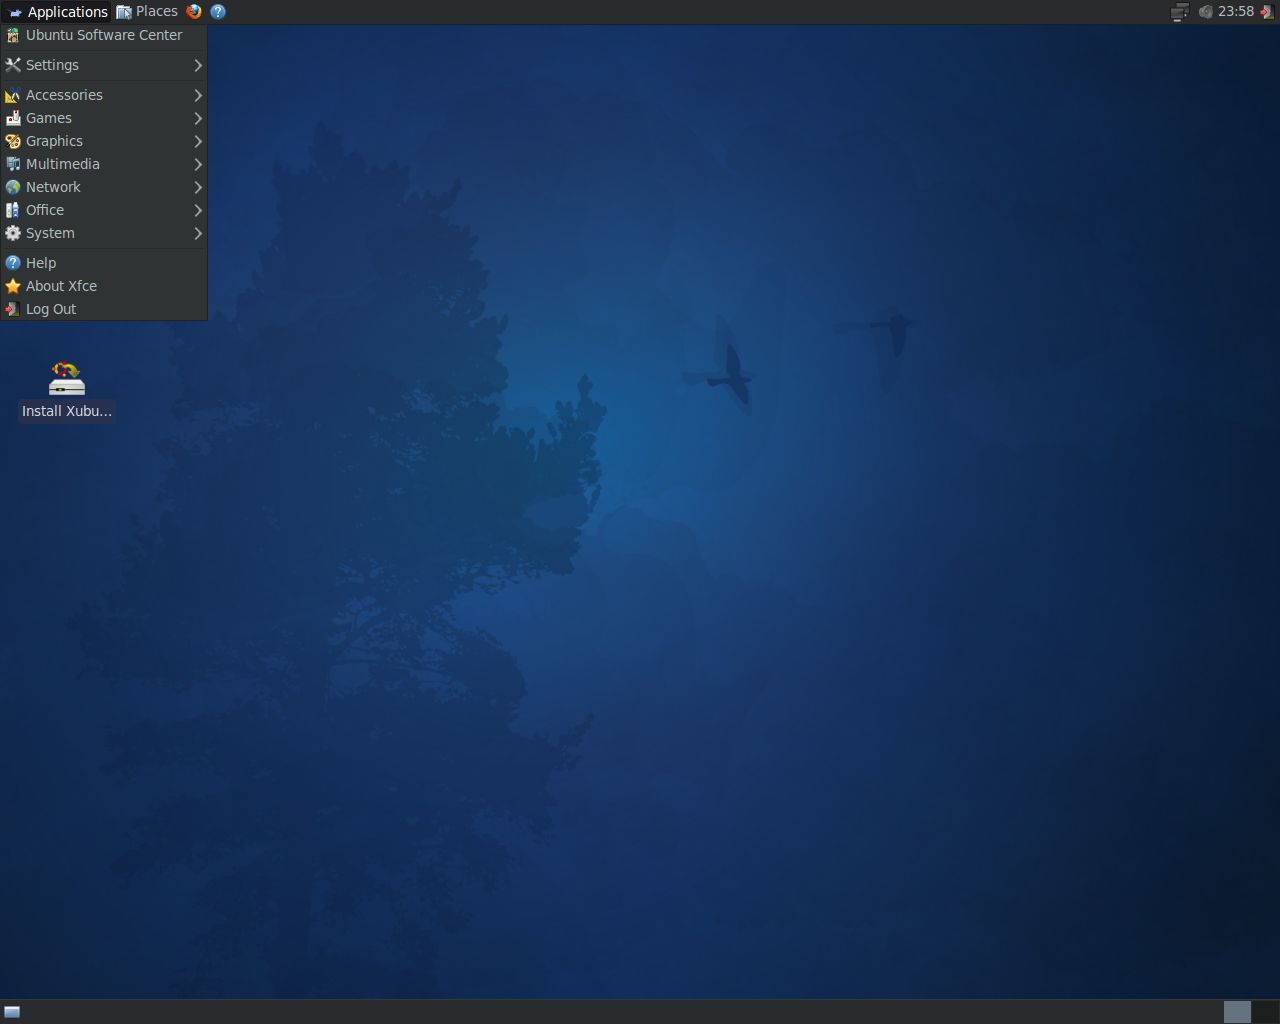Open the network connections tray icon

pos(1180,12)
